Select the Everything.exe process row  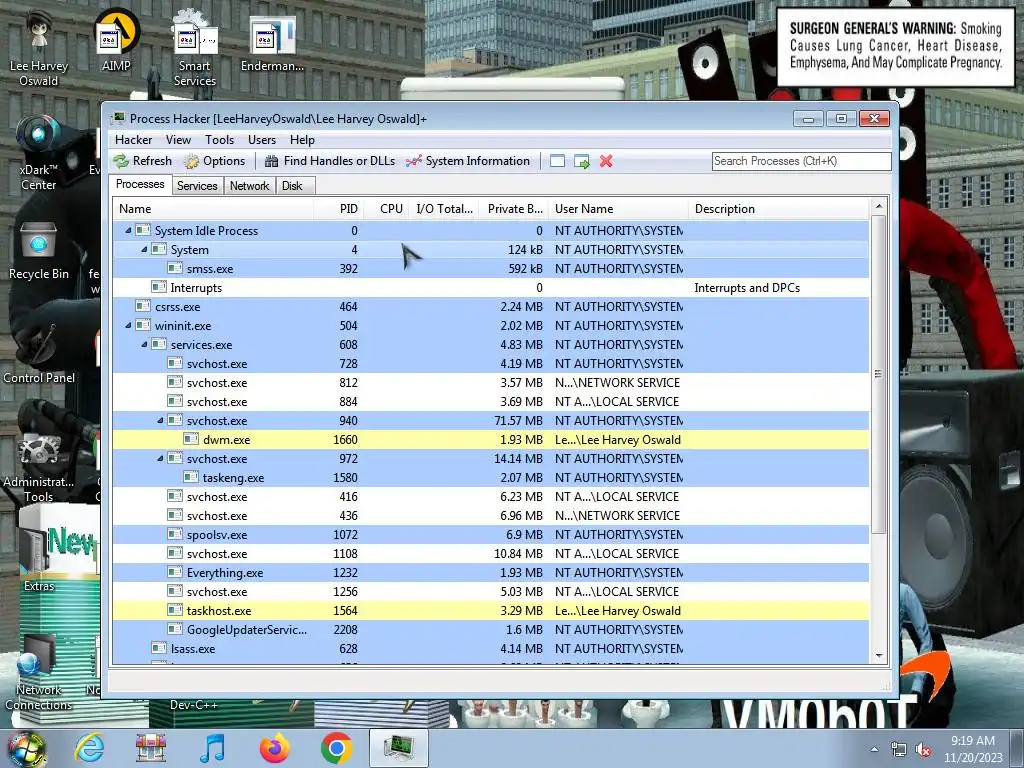491,573
